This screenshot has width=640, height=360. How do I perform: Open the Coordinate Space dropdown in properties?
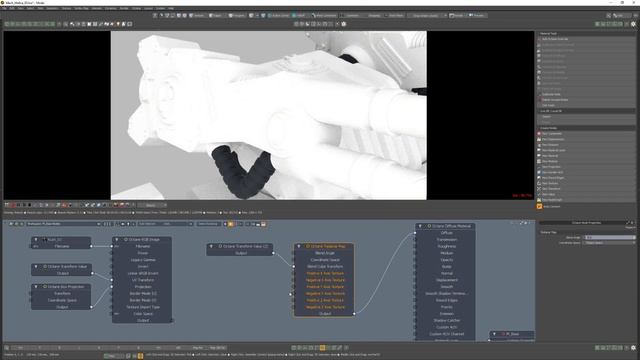point(608,243)
